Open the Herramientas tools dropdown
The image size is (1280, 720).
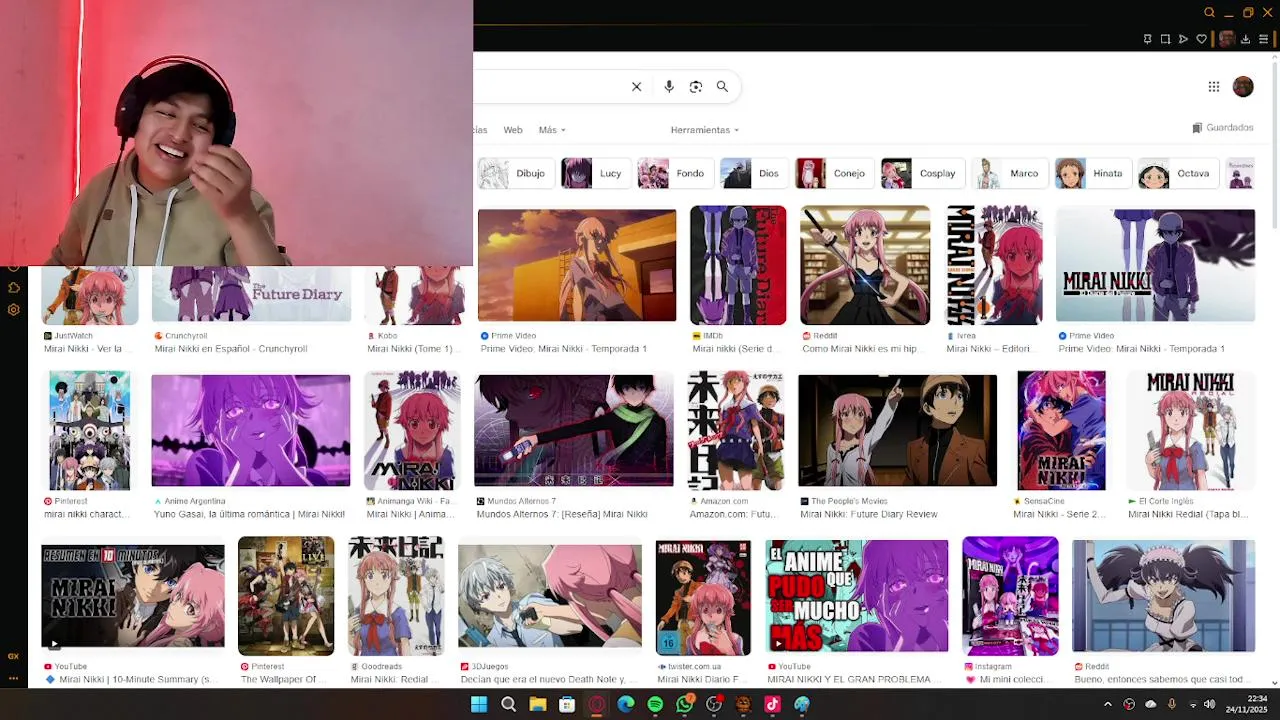coord(705,130)
